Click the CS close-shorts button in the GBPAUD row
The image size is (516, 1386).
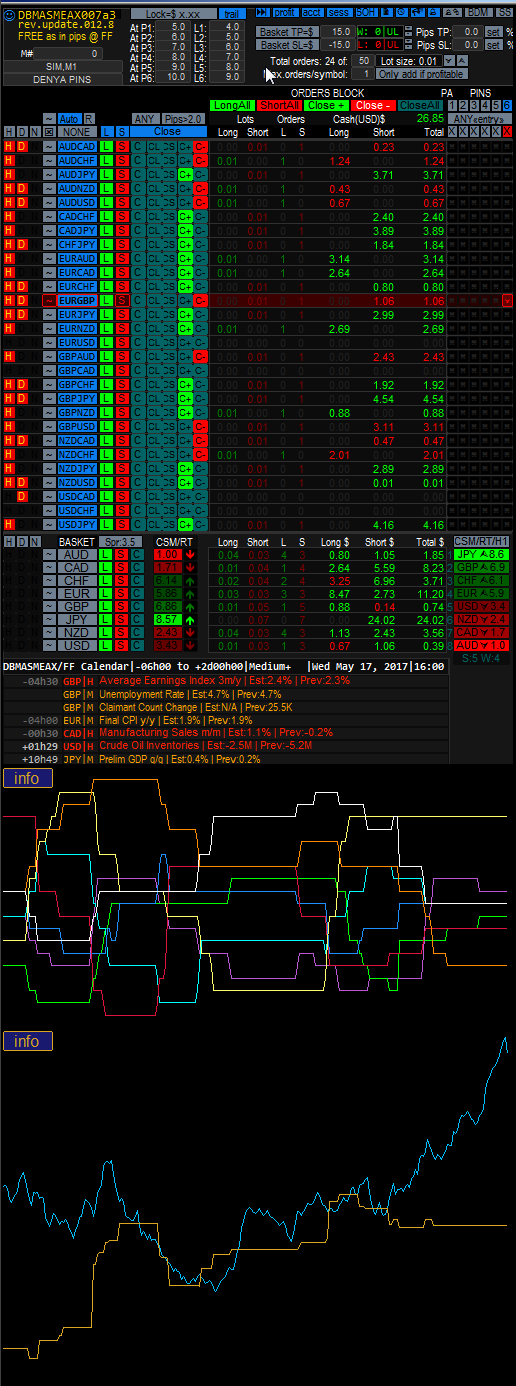pos(169,356)
